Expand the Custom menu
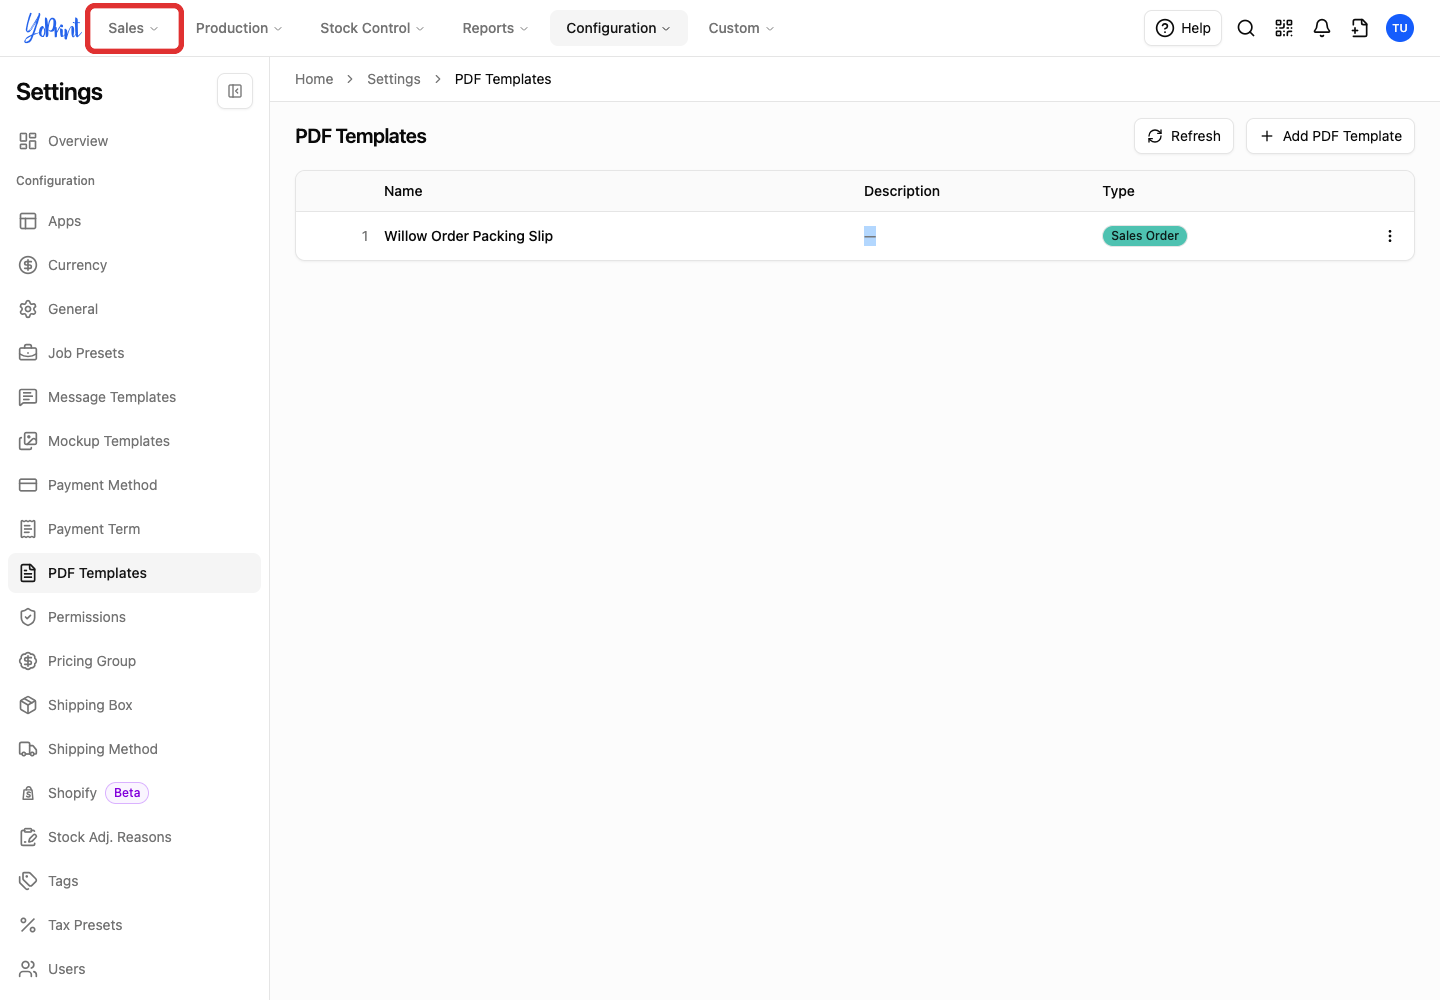The width and height of the screenshot is (1440, 1000). point(741,28)
